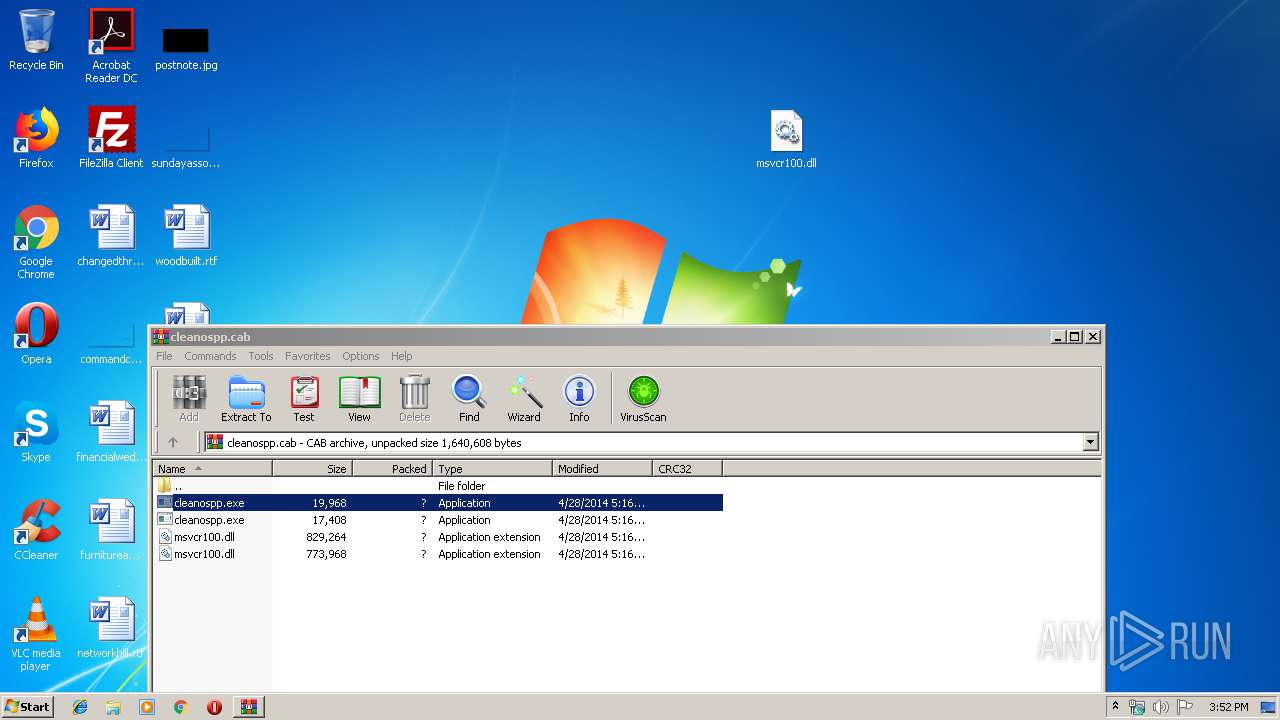1280x720 pixels.
Task: Open Internet Explorer from the taskbar
Action: [80, 707]
